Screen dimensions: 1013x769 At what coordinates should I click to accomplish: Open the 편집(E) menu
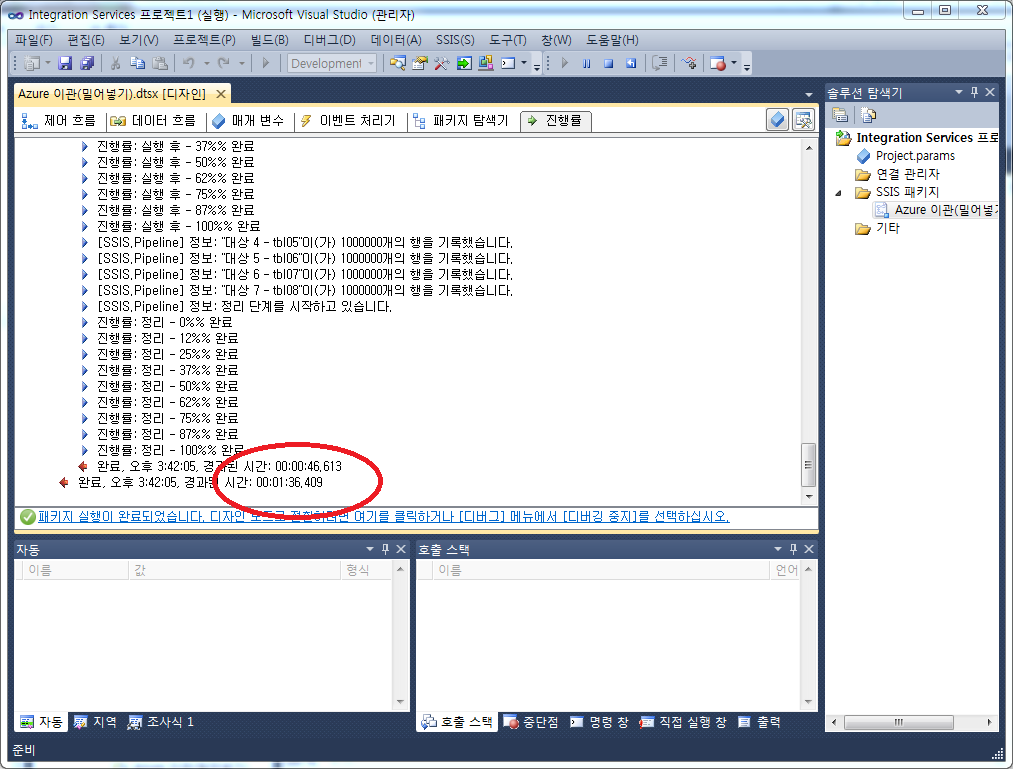click(x=86, y=40)
